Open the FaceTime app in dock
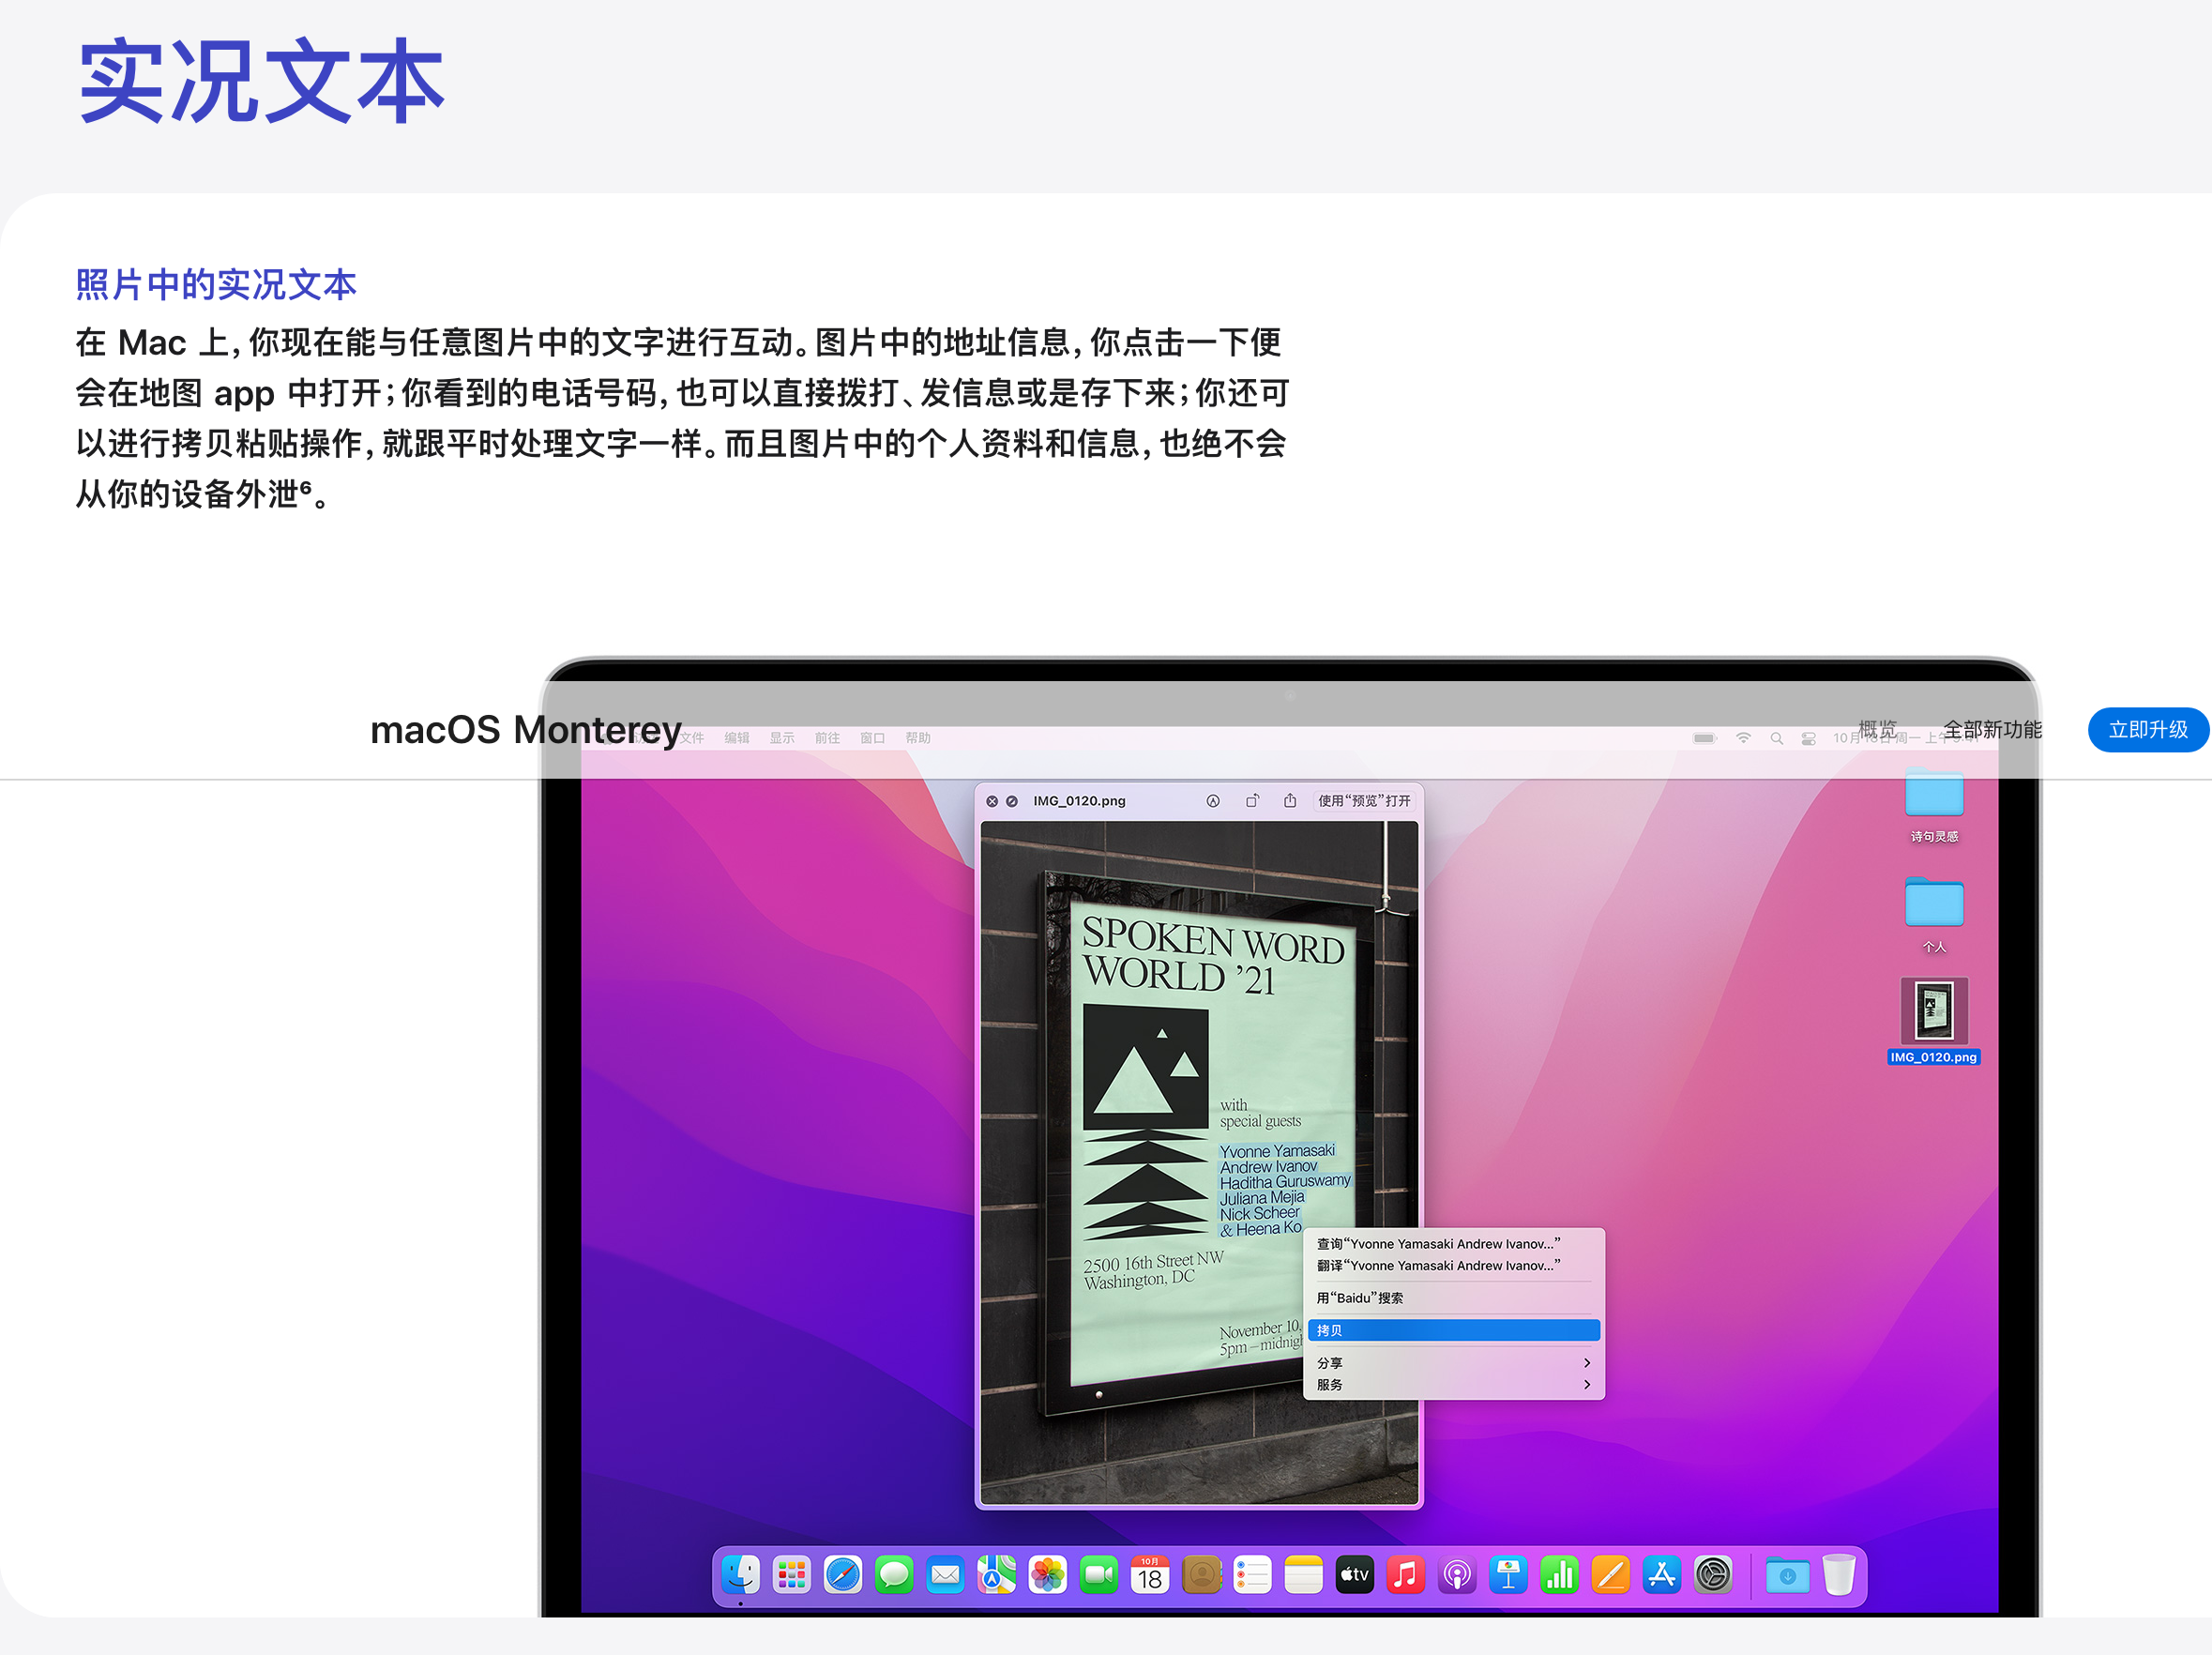This screenshot has width=2212, height=1655. [1099, 1576]
